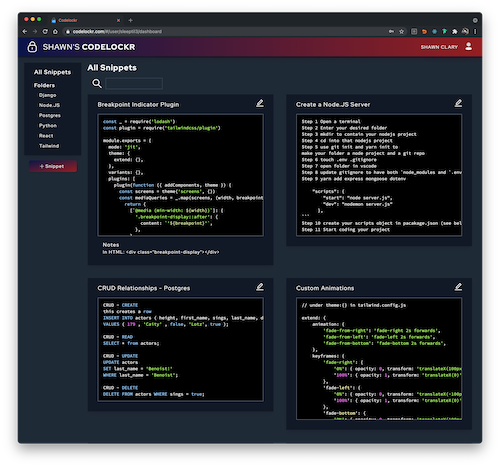Click the orange extension icon in the toolbar
The height and width of the screenshot is (467, 500).
(424, 31)
